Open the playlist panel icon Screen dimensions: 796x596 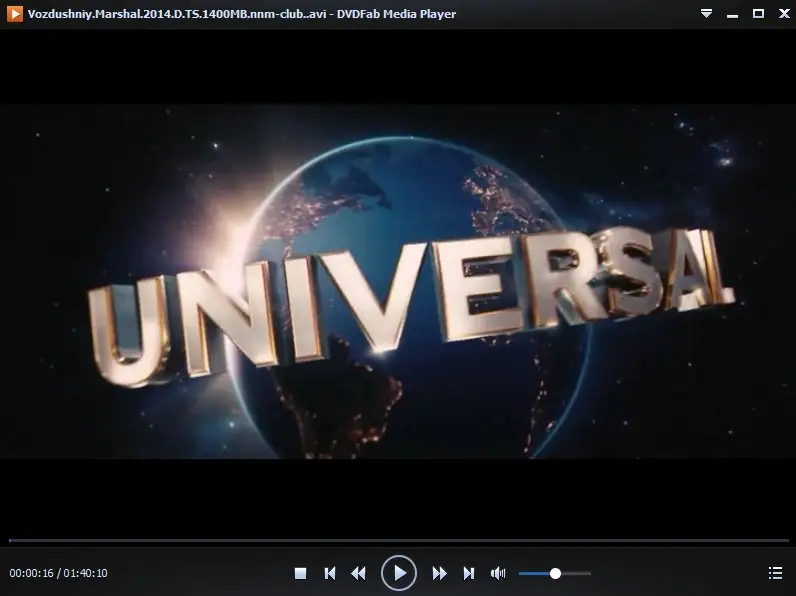(x=775, y=573)
